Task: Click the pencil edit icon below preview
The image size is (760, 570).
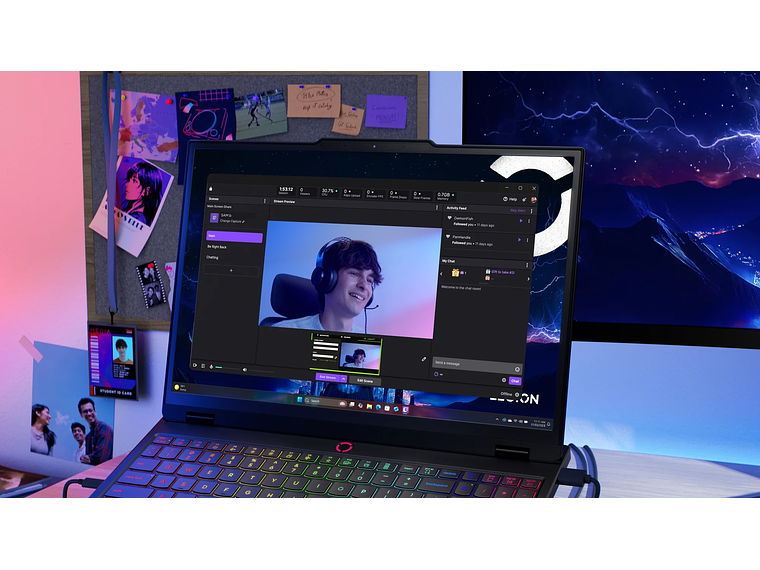Action: point(423,359)
